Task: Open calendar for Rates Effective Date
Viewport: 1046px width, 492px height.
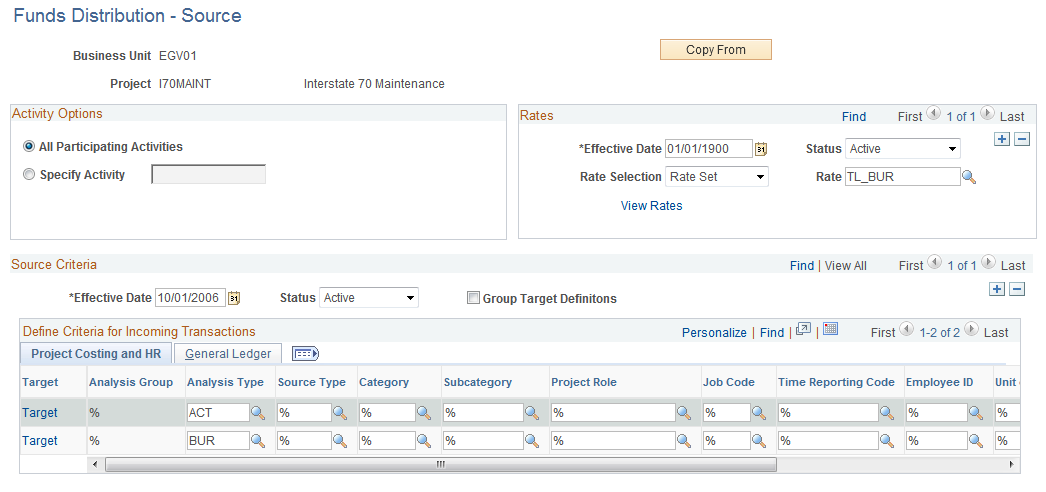Action: point(761,149)
